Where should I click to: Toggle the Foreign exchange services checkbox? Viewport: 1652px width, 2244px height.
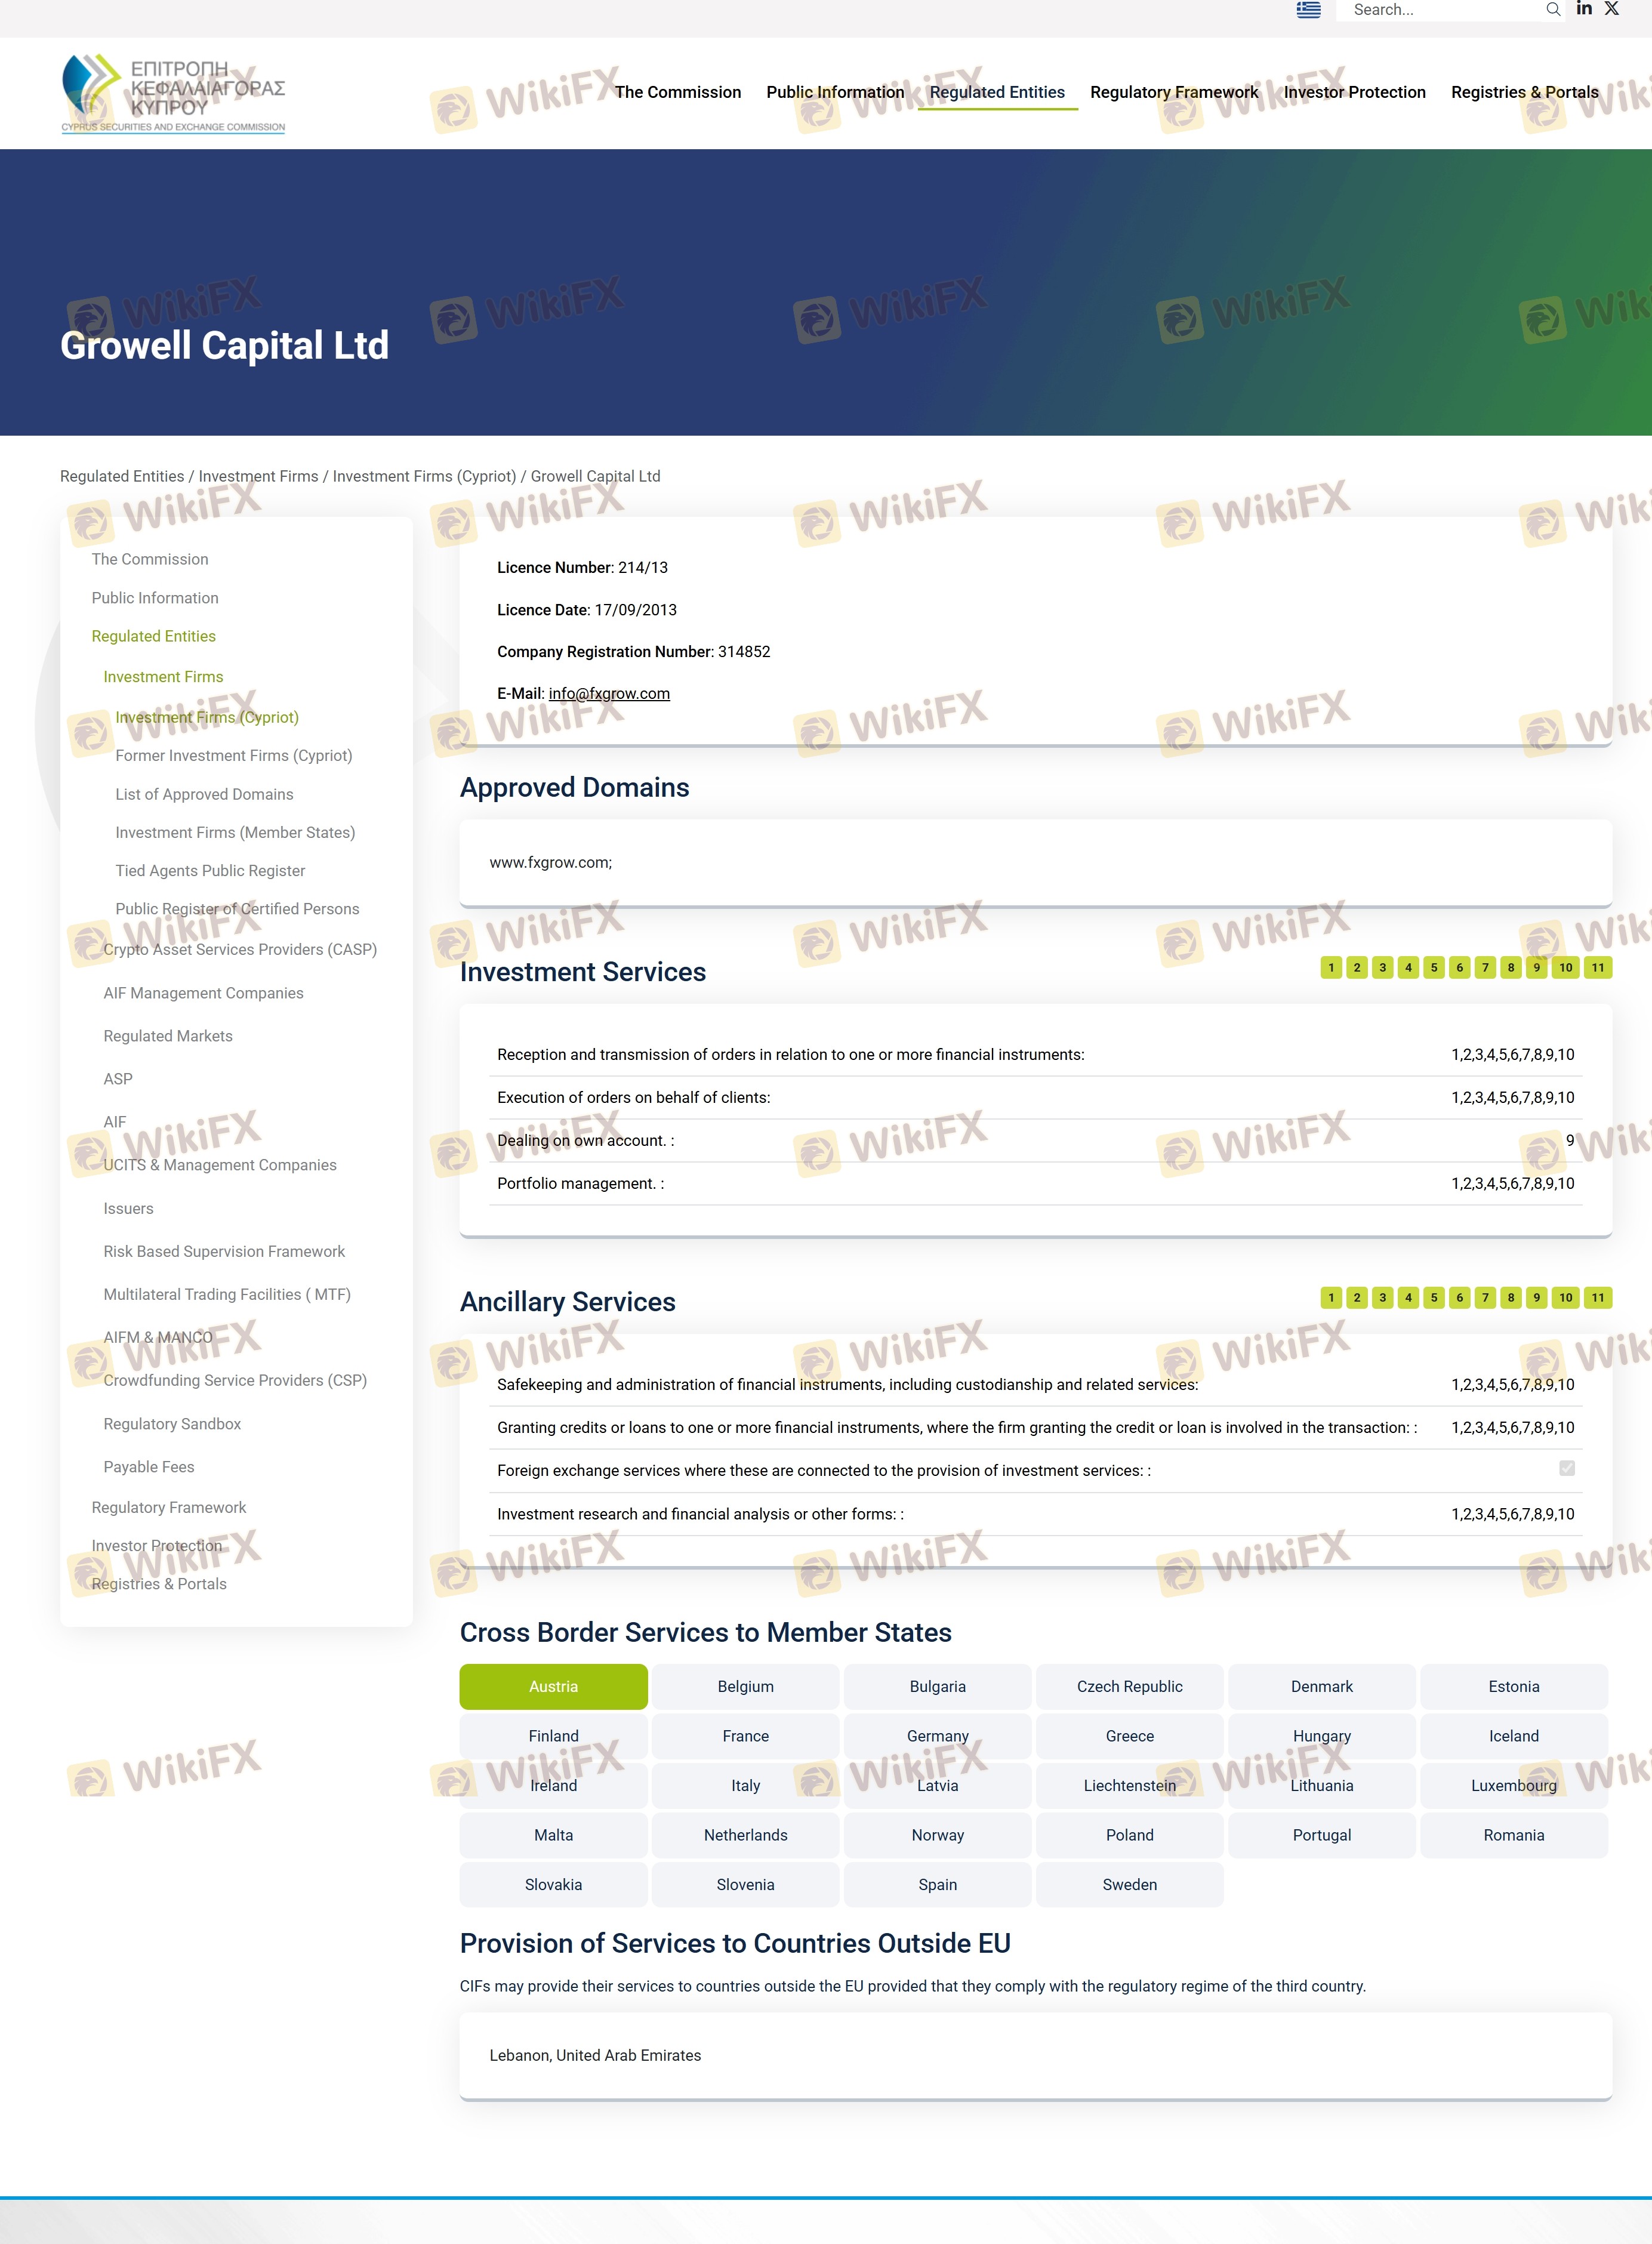pyautogui.click(x=1566, y=1468)
